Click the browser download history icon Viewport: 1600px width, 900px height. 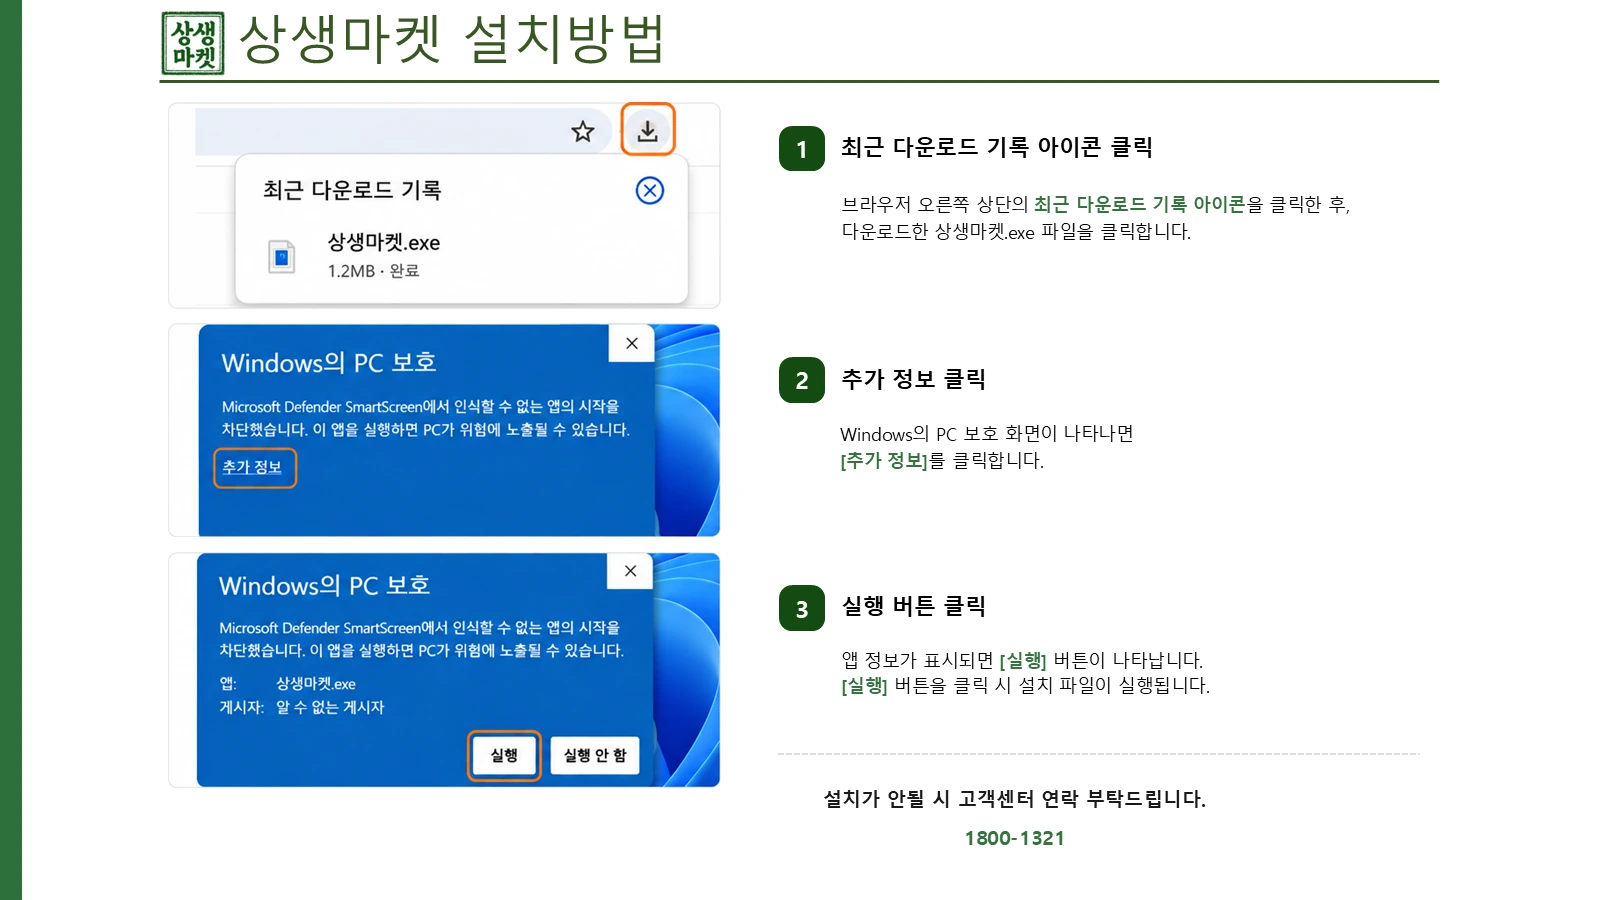(x=648, y=130)
